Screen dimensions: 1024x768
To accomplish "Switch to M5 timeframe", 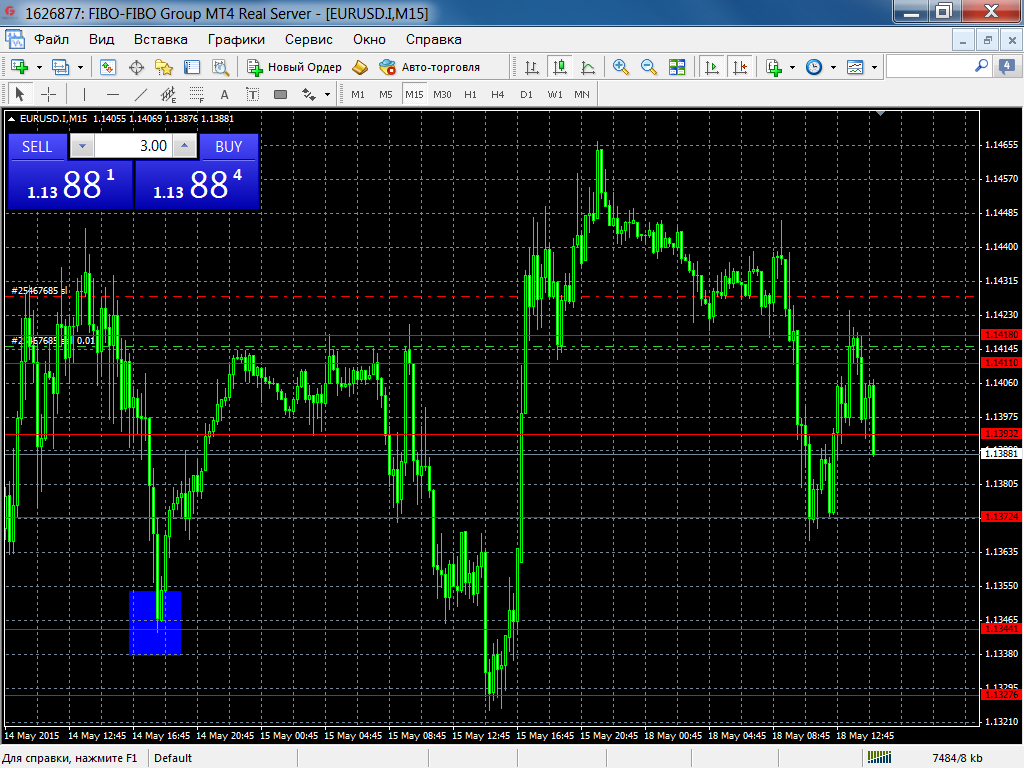I will (386, 95).
